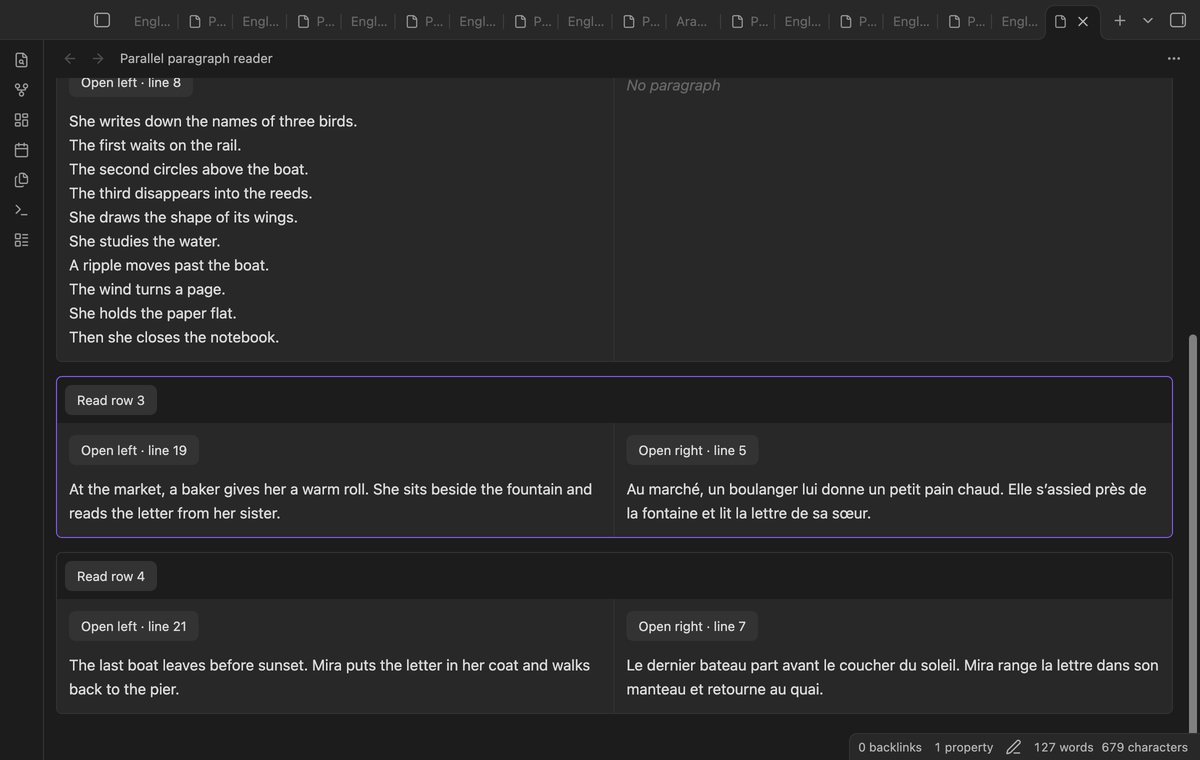Click 'Open right · line 7' button
The height and width of the screenshot is (760, 1200).
point(692,626)
